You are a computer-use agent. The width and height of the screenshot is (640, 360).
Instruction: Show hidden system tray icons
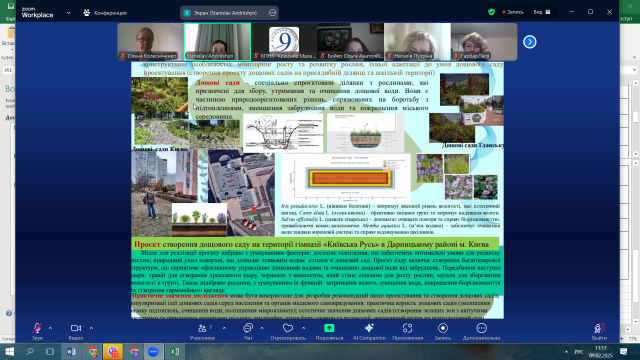pyautogui.click(x=566, y=351)
